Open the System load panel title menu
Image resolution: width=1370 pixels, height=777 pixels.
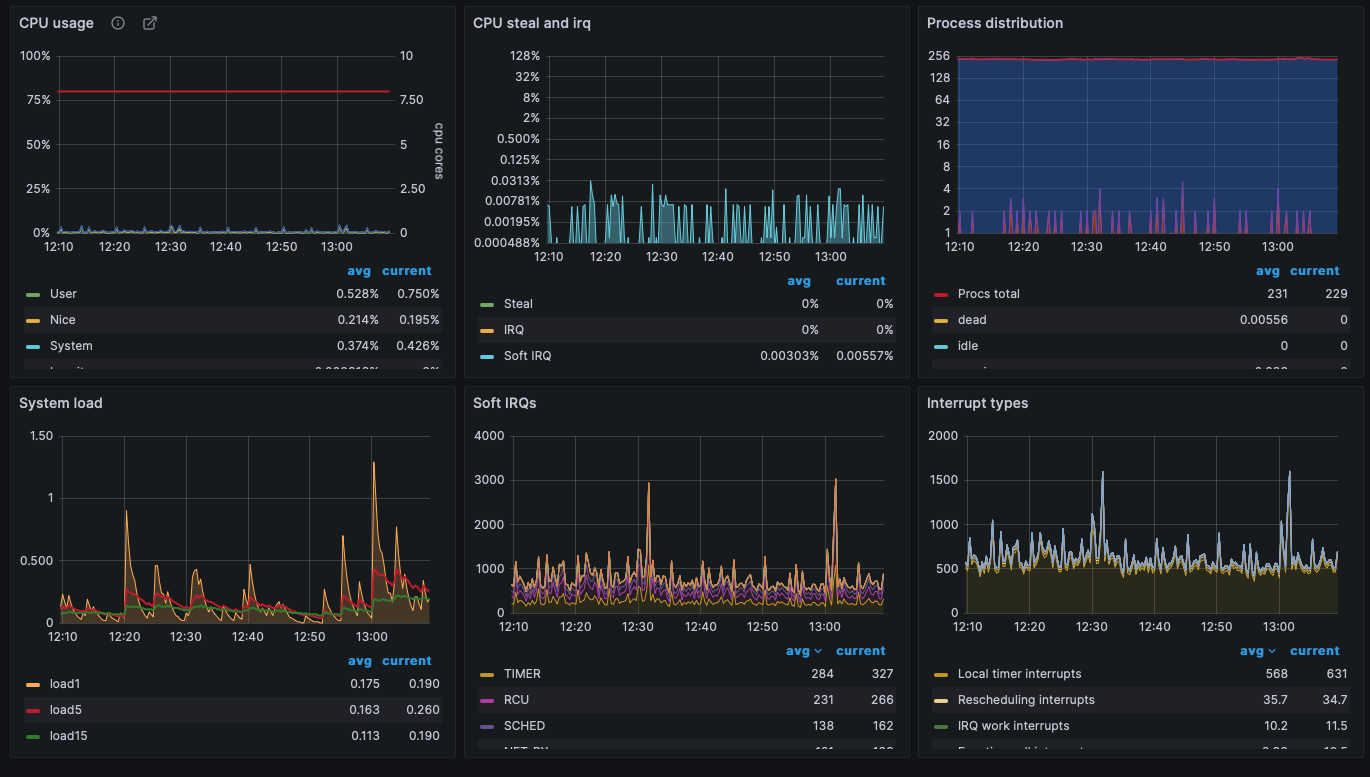pyautogui.click(x=60, y=403)
